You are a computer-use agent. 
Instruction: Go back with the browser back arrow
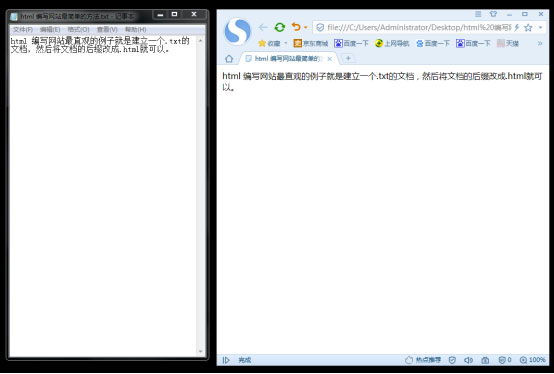pos(263,27)
